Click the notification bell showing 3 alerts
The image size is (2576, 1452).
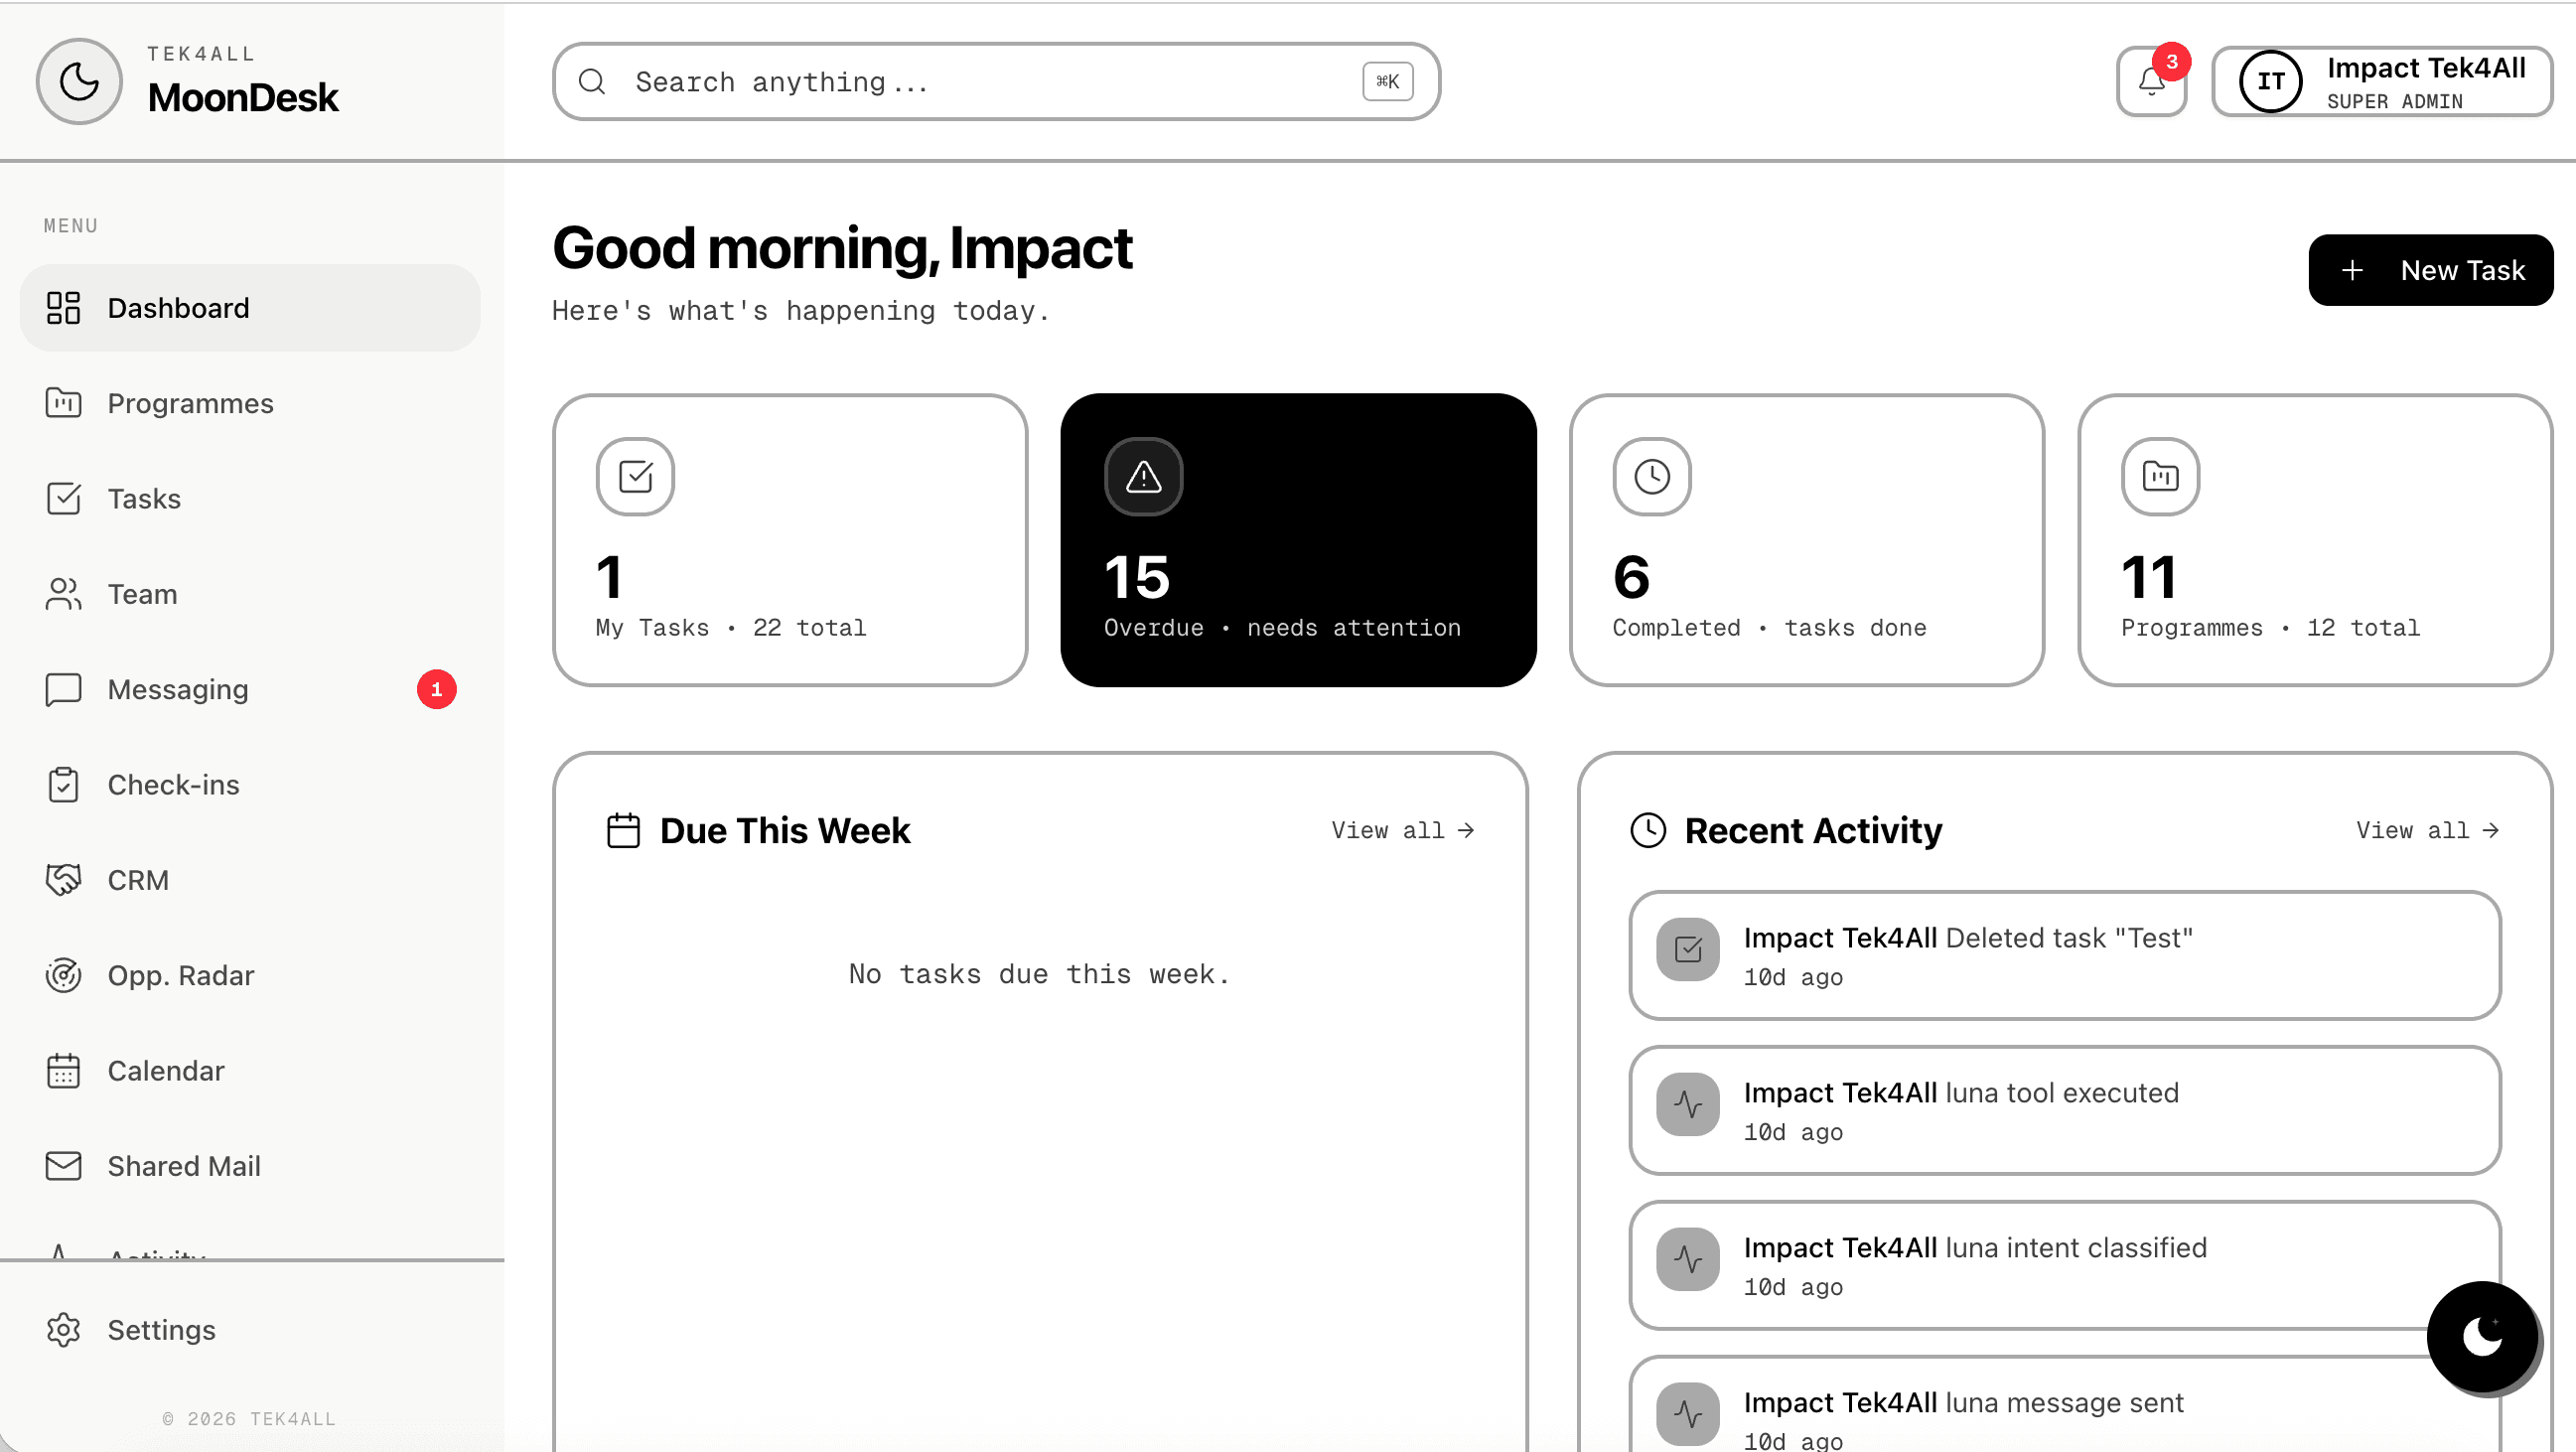click(x=2151, y=81)
